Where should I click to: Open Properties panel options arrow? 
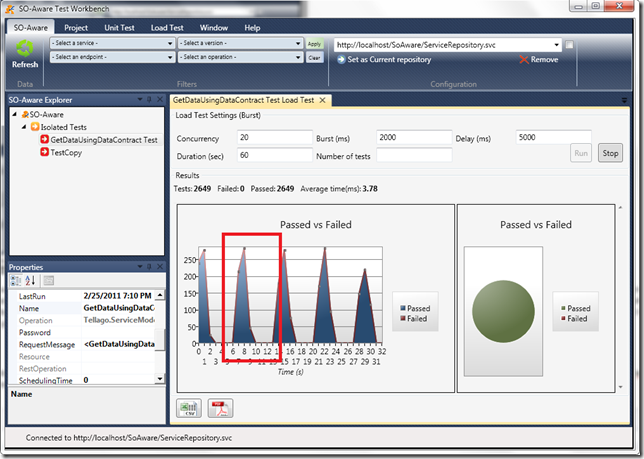coord(140,266)
